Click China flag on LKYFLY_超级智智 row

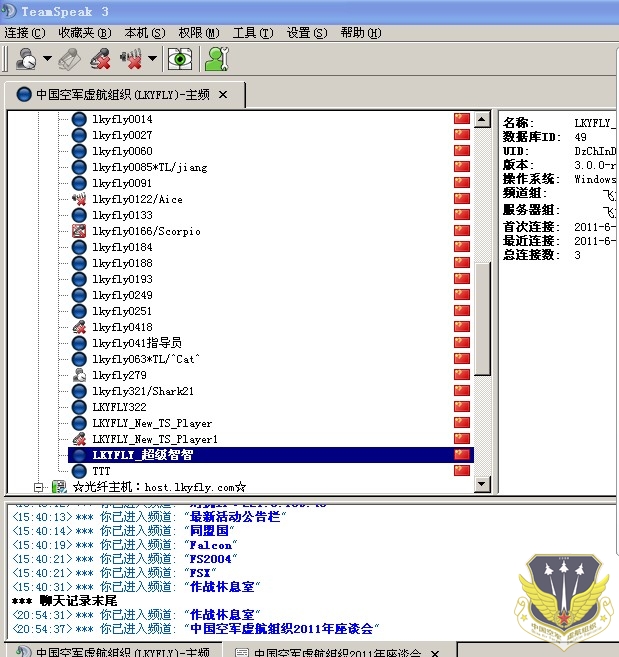(x=462, y=455)
